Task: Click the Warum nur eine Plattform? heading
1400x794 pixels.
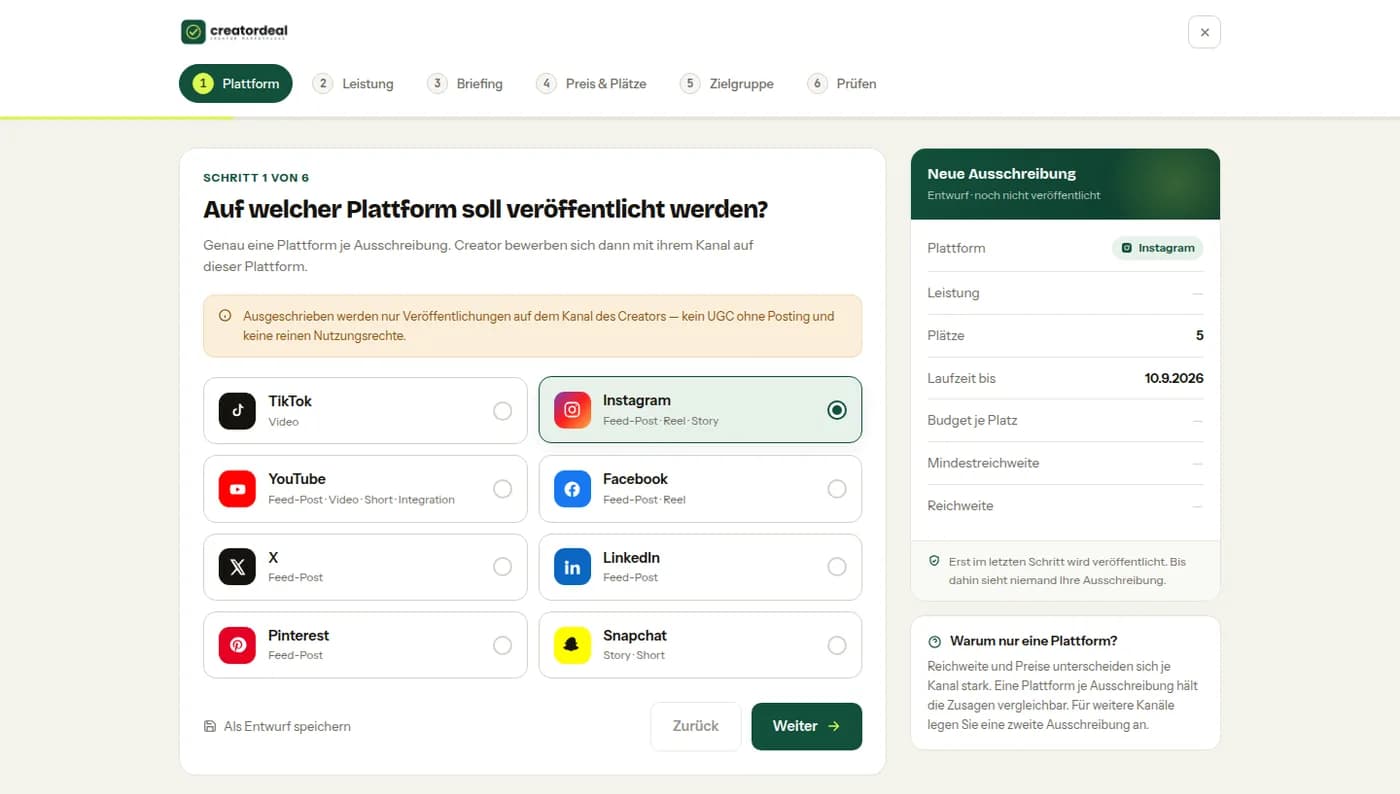Action: (x=1033, y=641)
